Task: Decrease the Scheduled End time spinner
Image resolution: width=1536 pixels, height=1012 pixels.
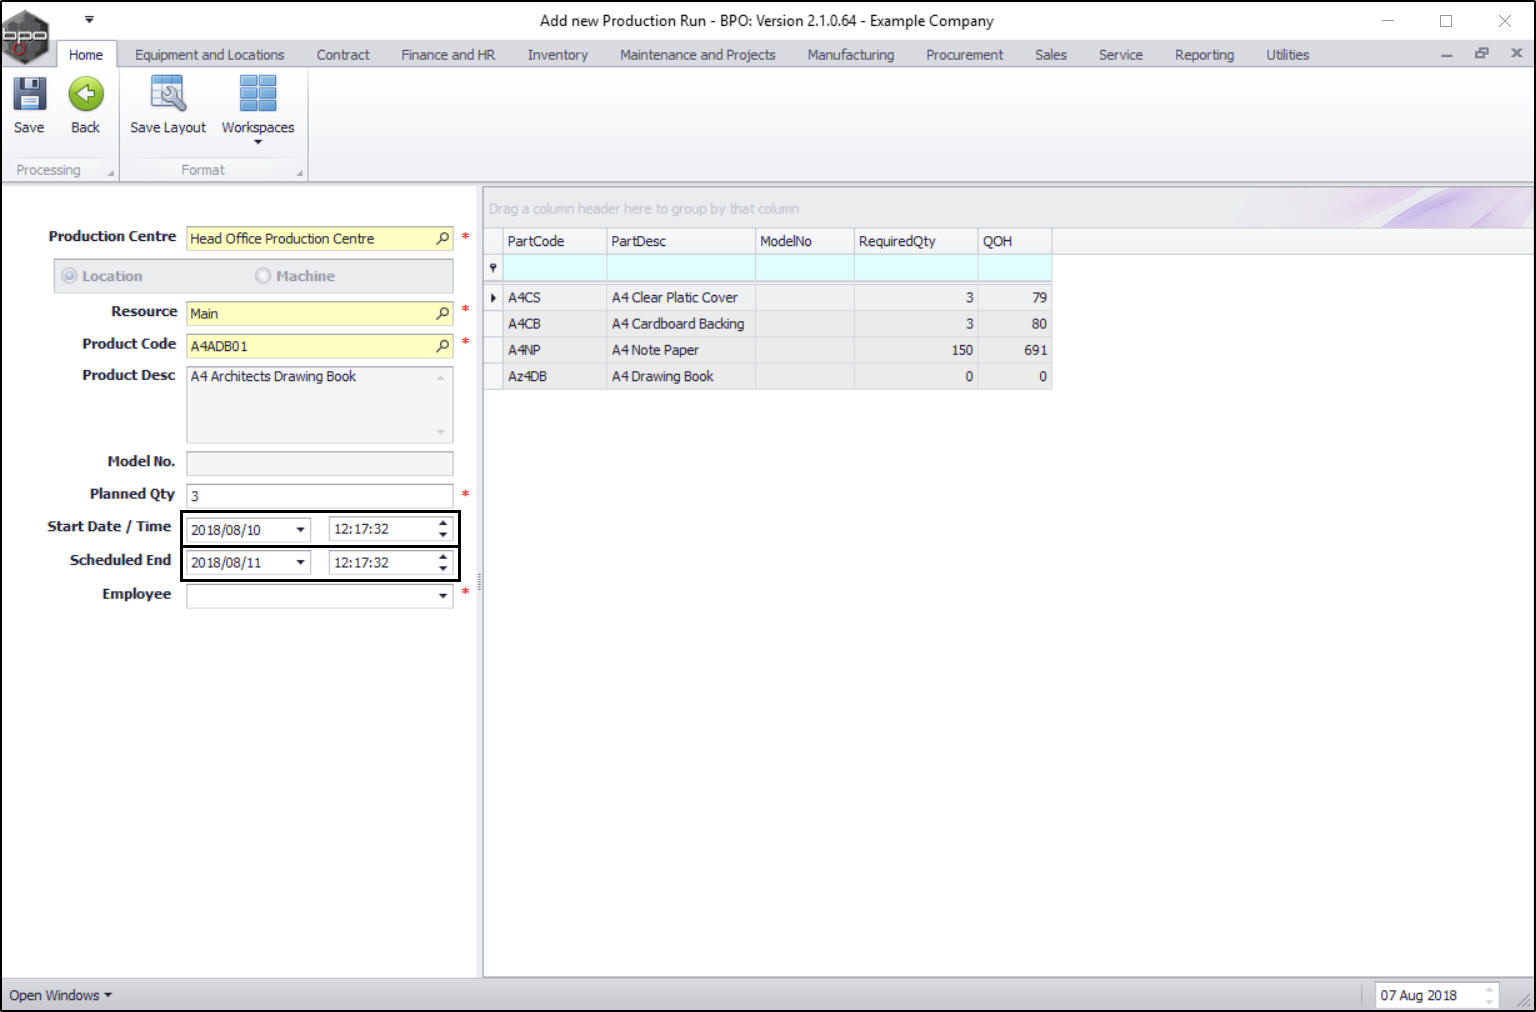Action: point(443,568)
